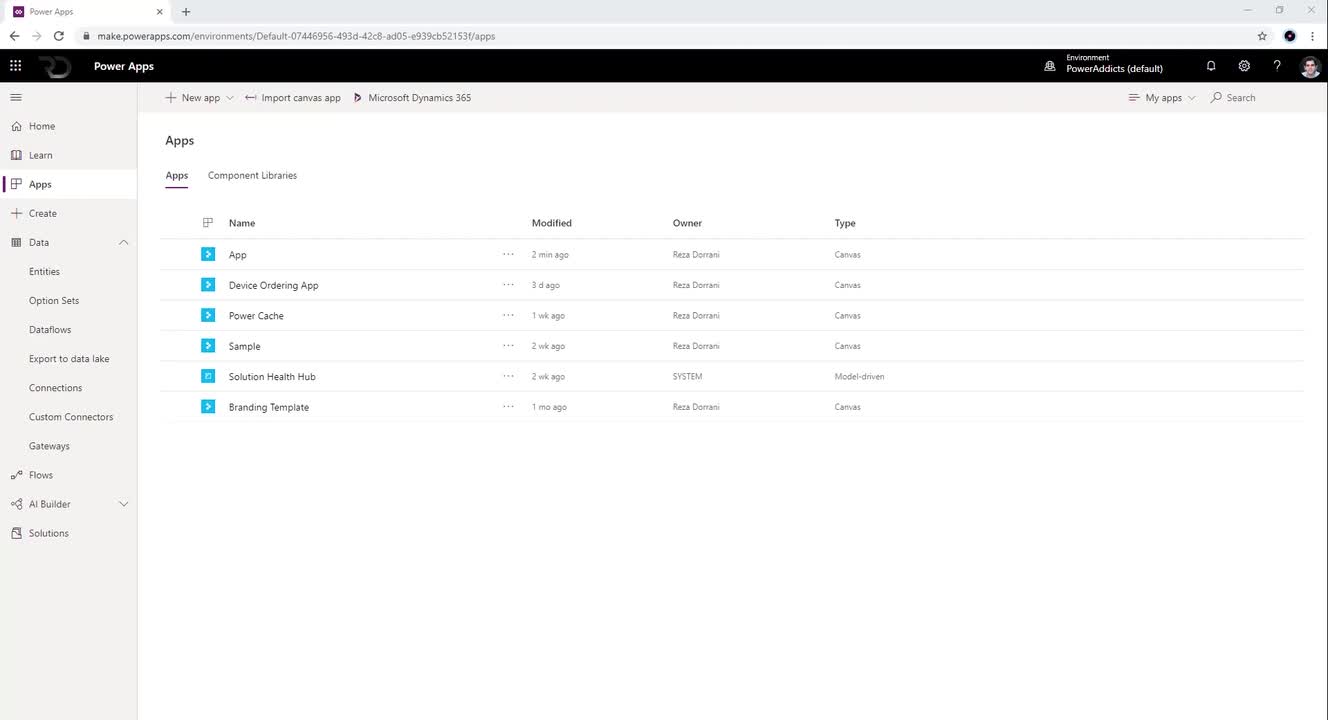
Task: Open more options for Power Cache
Action: click(x=509, y=315)
